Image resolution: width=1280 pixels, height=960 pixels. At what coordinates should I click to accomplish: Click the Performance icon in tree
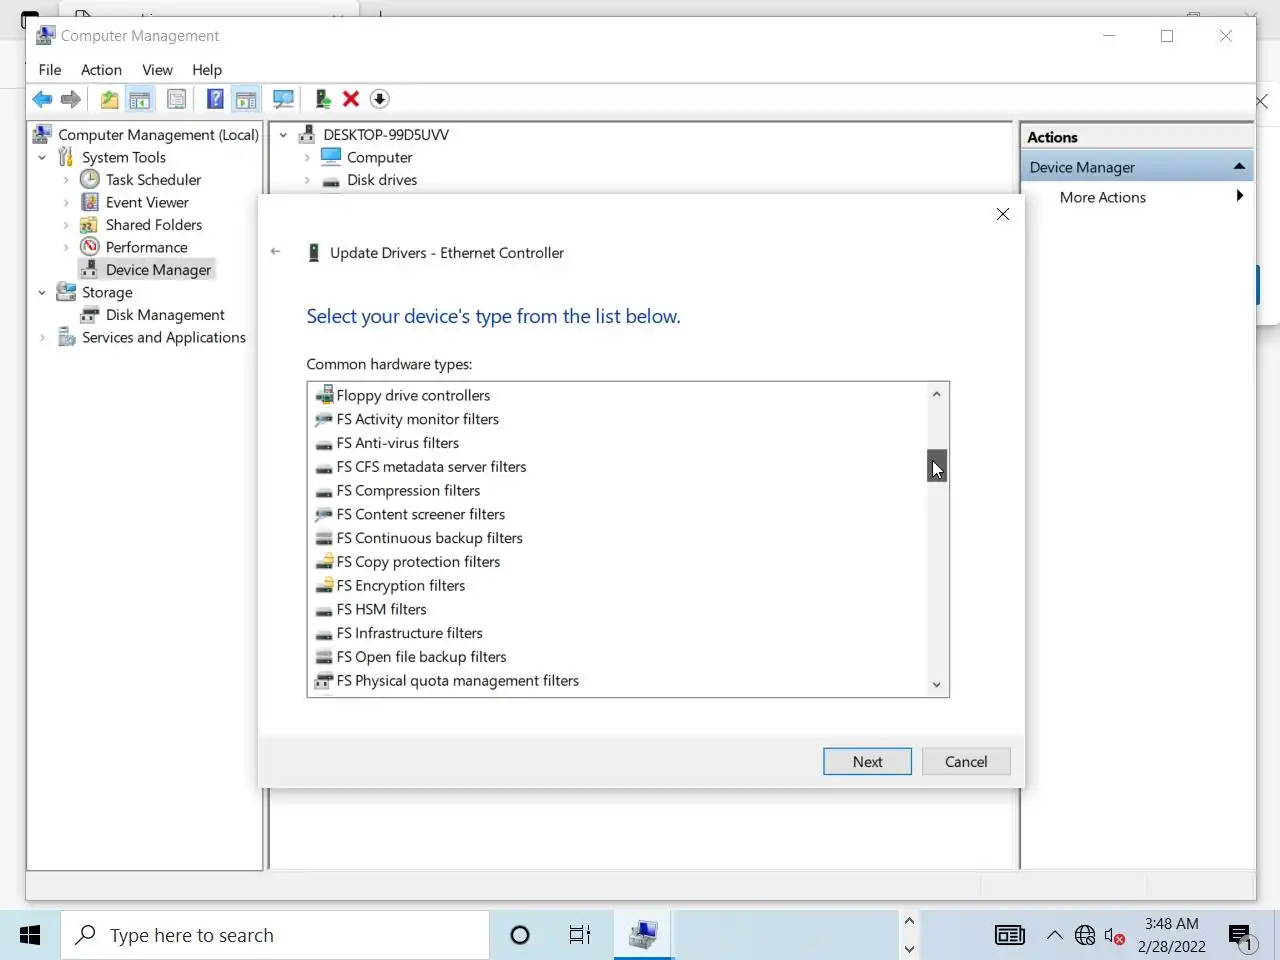pos(90,247)
